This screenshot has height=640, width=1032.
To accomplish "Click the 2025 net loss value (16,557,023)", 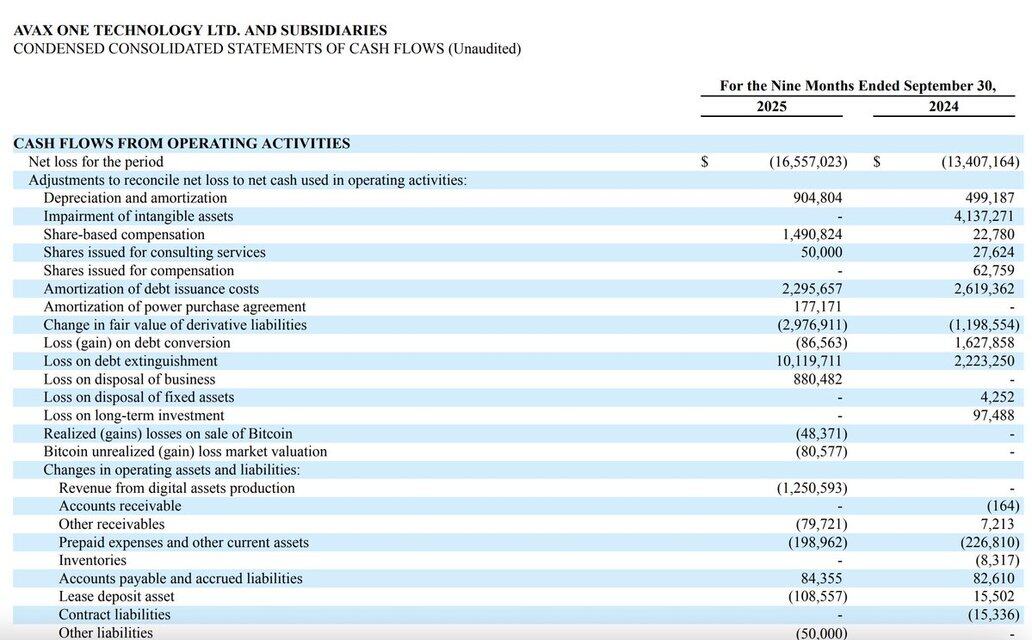I will tap(808, 162).
